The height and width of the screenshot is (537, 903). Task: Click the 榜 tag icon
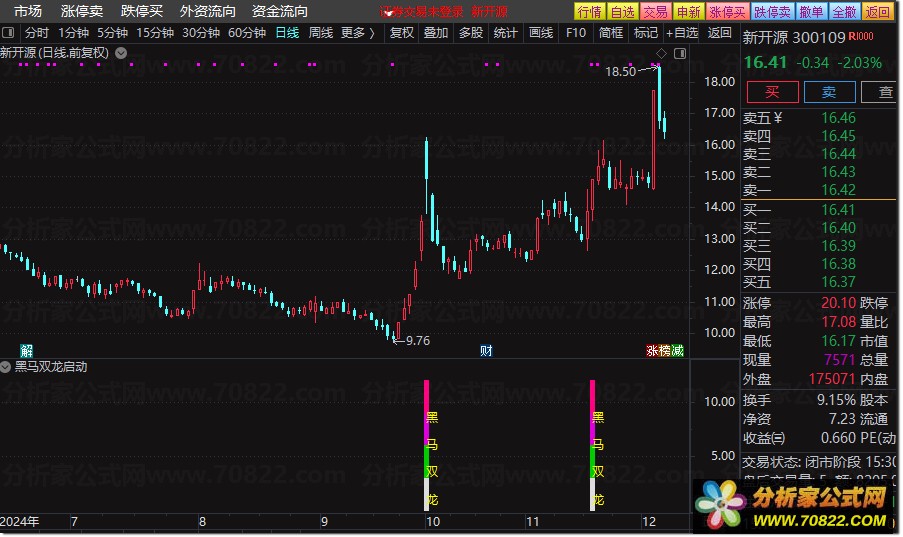(x=665, y=350)
